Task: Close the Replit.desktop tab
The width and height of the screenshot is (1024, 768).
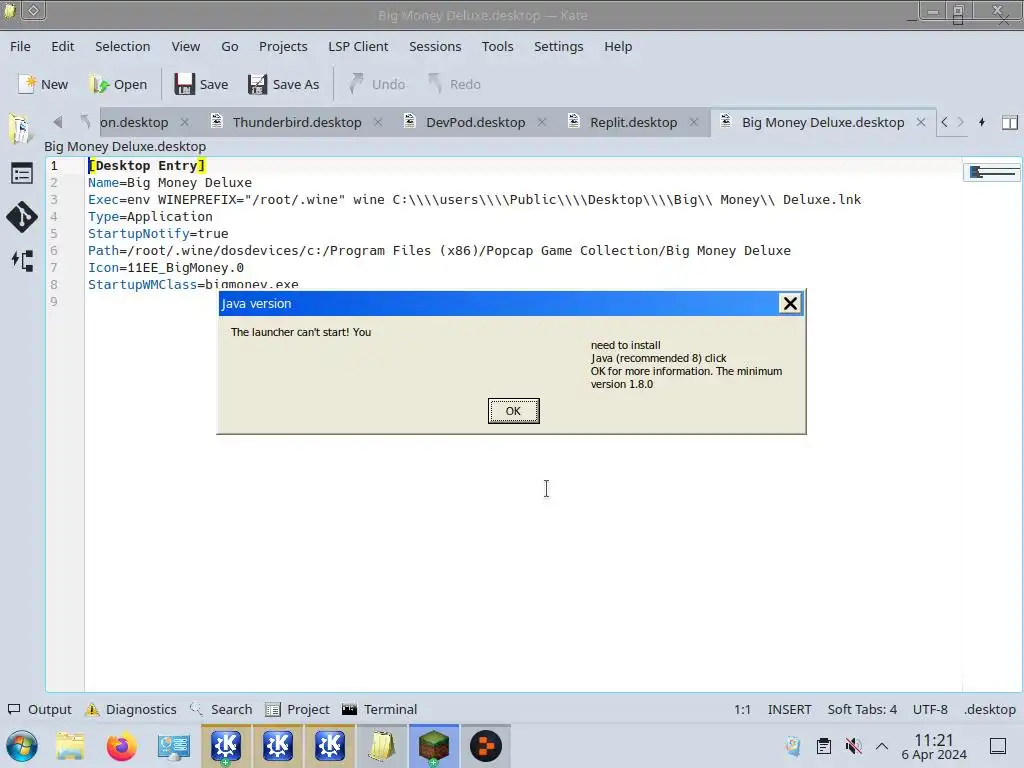Action: [x=694, y=122]
